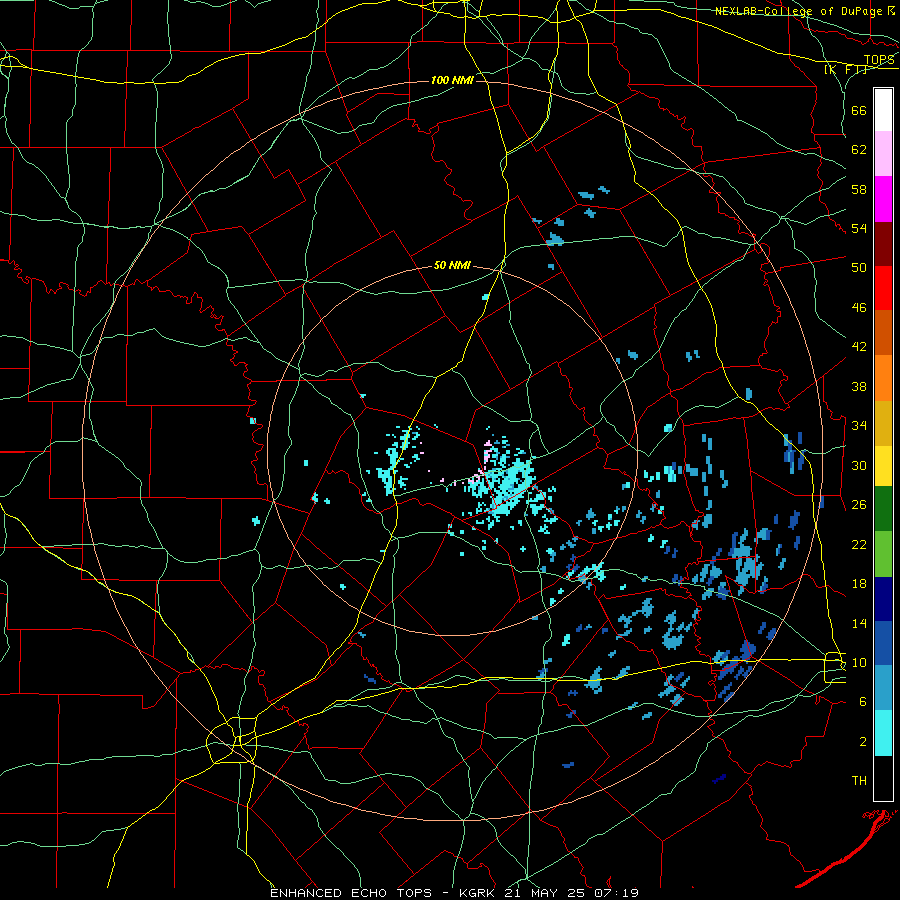Select the medium blue legend swatch
900x900 pixels.
[883, 644]
